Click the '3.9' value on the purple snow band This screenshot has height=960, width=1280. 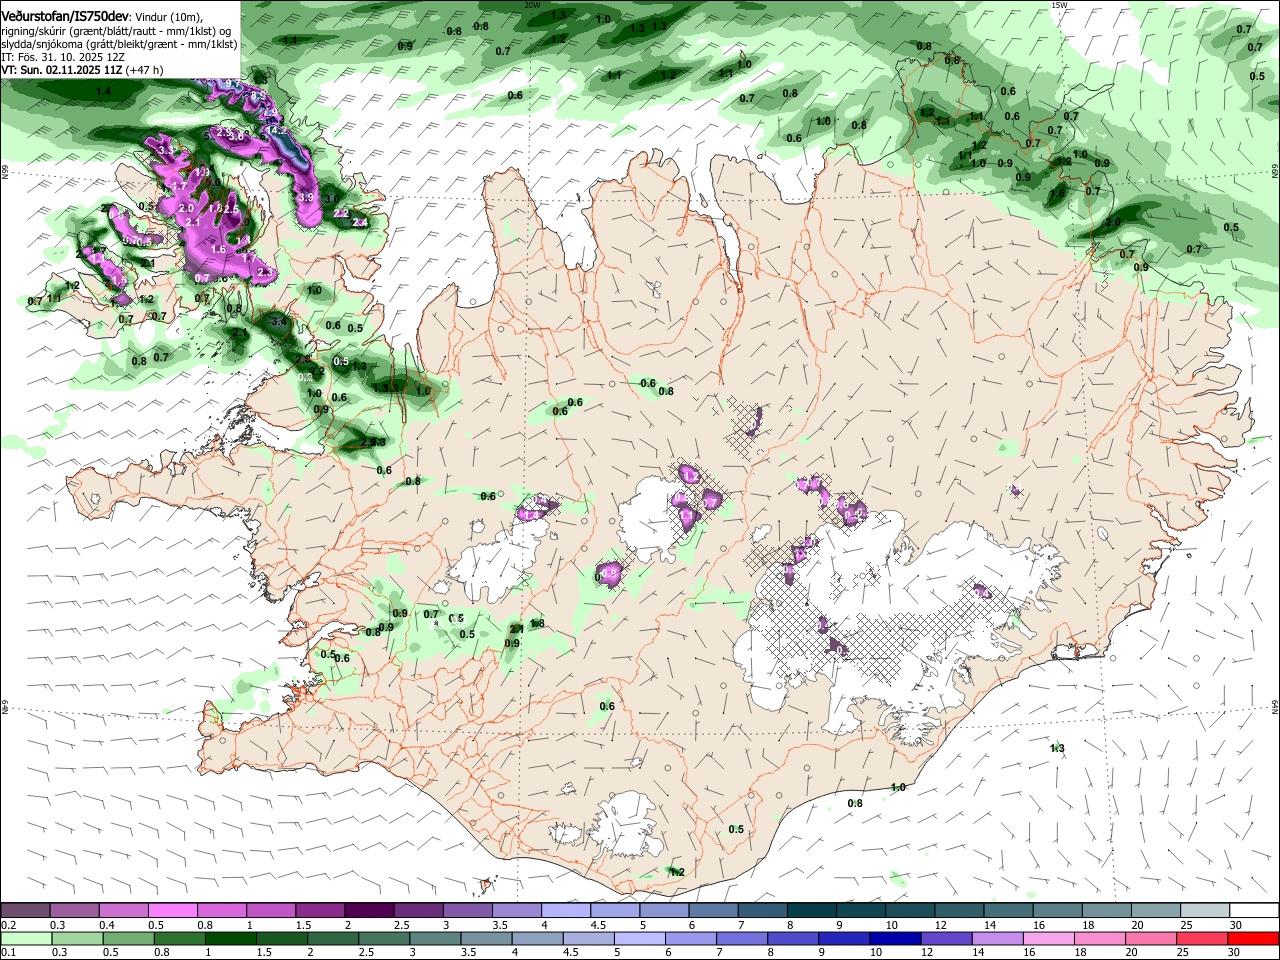point(306,198)
